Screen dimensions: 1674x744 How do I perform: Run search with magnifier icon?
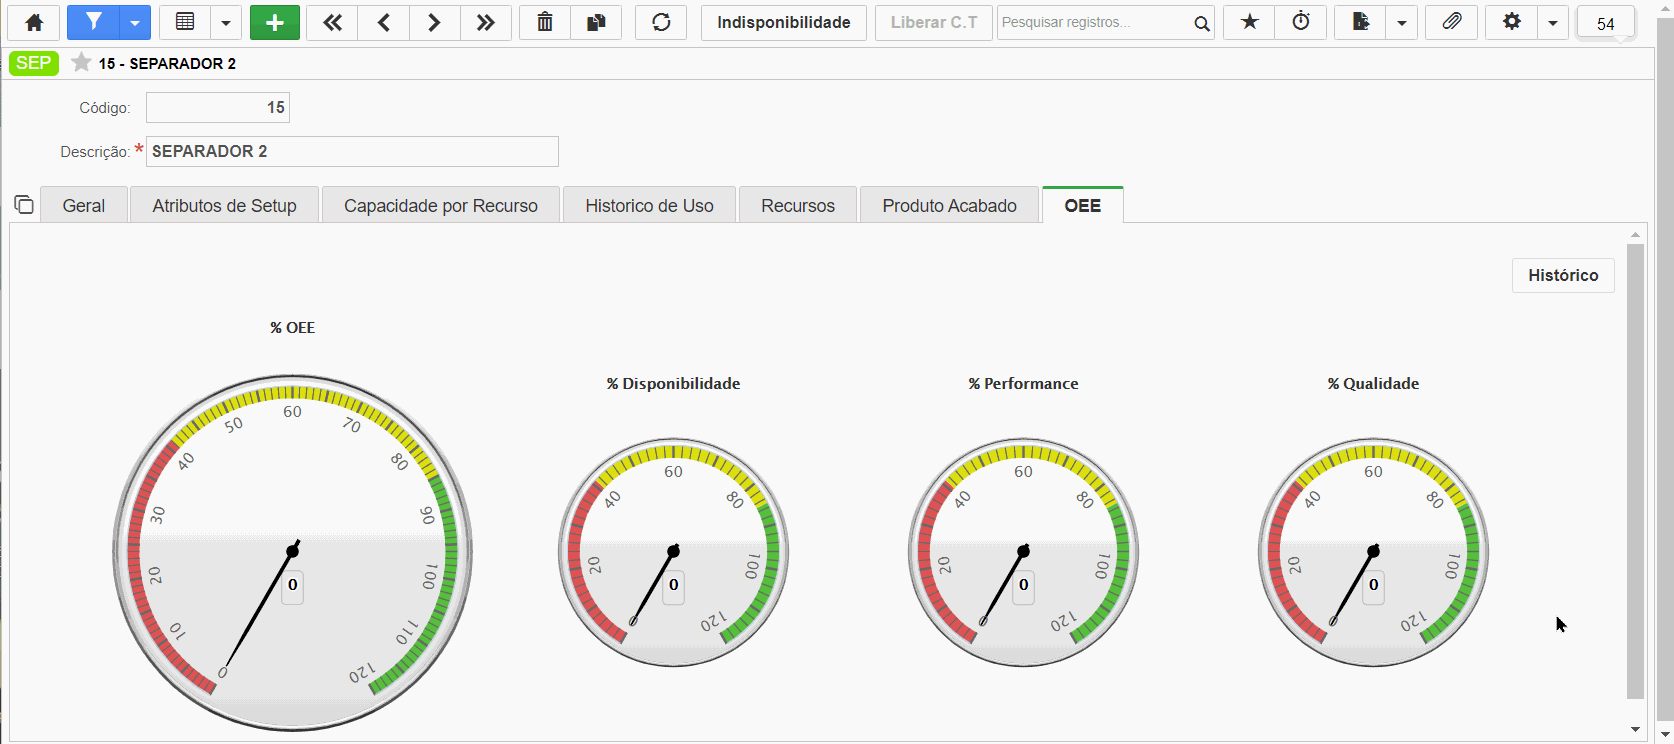tap(1202, 23)
